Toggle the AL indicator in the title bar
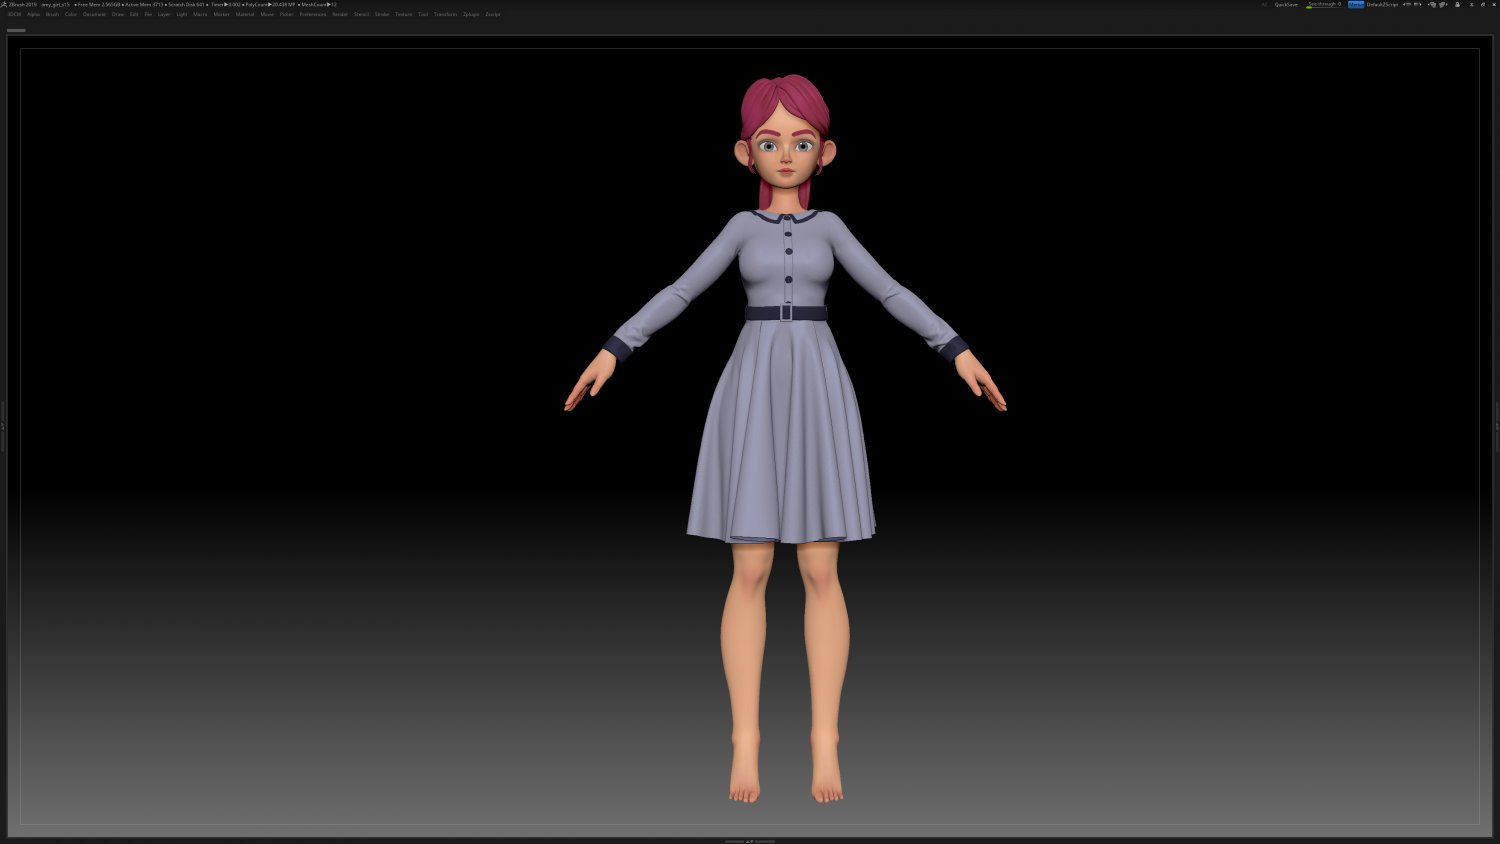The height and width of the screenshot is (844, 1500). click(1264, 4)
